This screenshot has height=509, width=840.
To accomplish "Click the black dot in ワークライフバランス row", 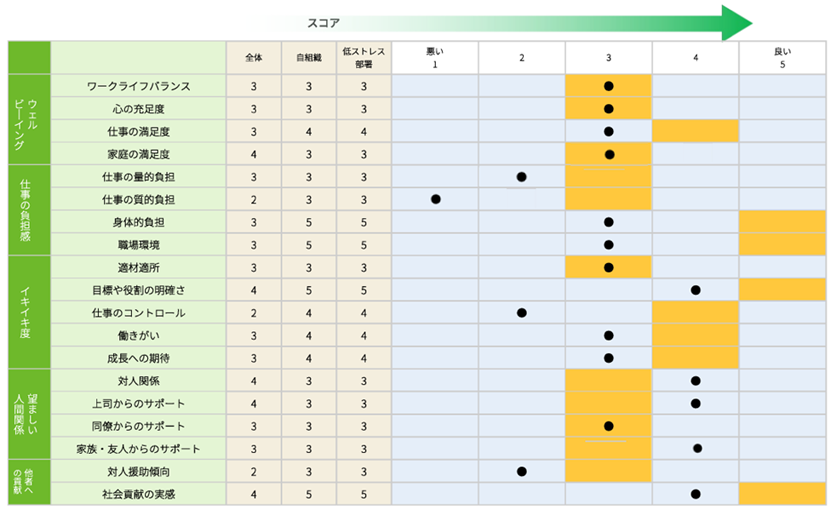I will pos(608,86).
